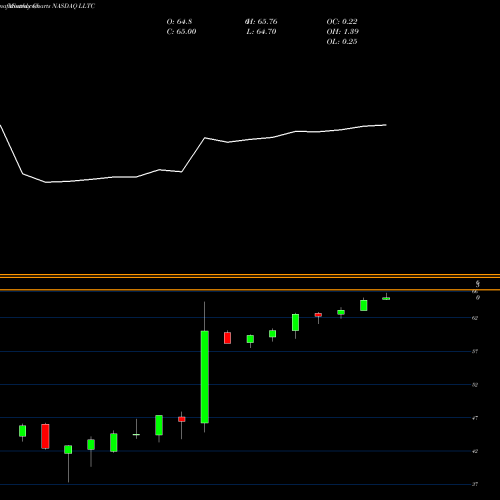
Task: Select the green candle with the longest lower wick
Action: pyautogui.click(x=68, y=450)
